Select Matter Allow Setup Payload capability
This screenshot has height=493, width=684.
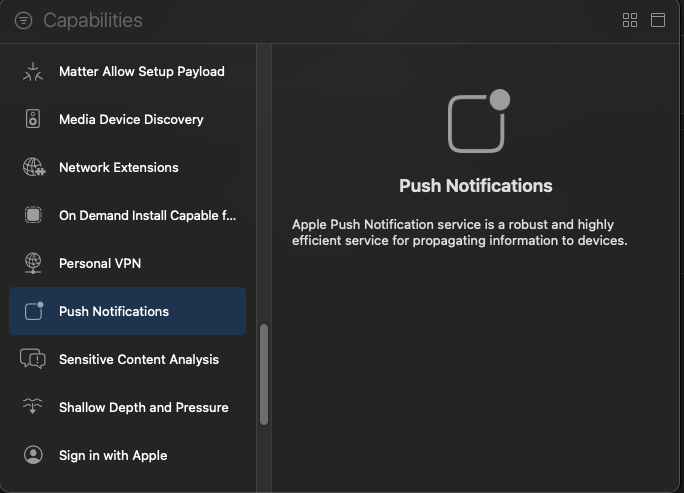tap(127, 72)
